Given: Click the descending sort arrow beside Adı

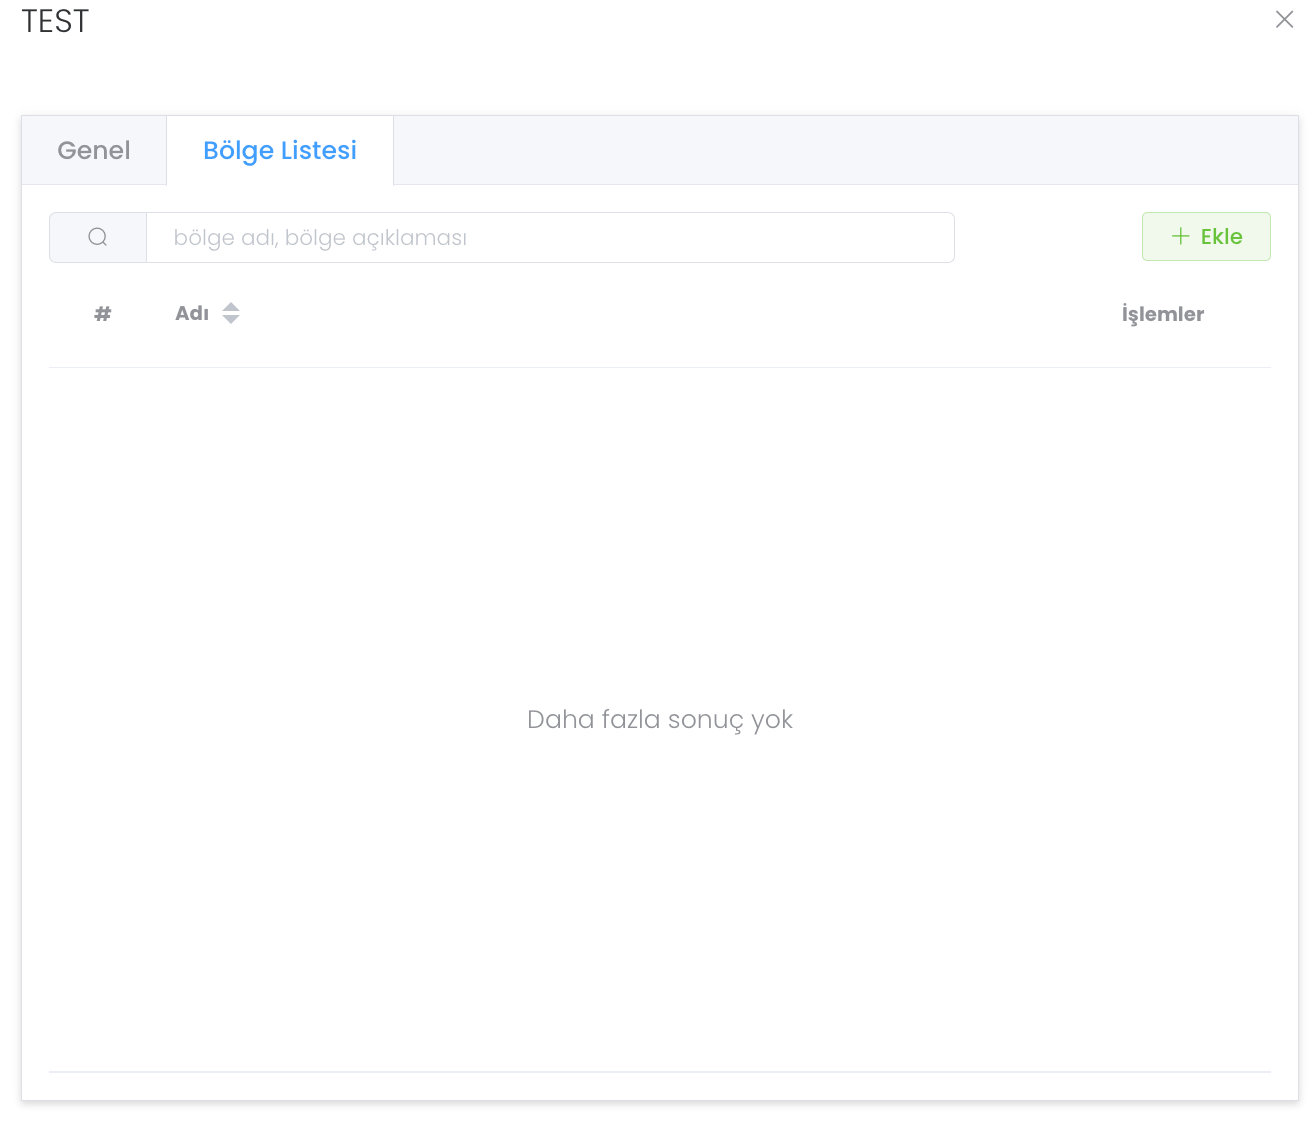Looking at the screenshot, I should tap(231, 320).
